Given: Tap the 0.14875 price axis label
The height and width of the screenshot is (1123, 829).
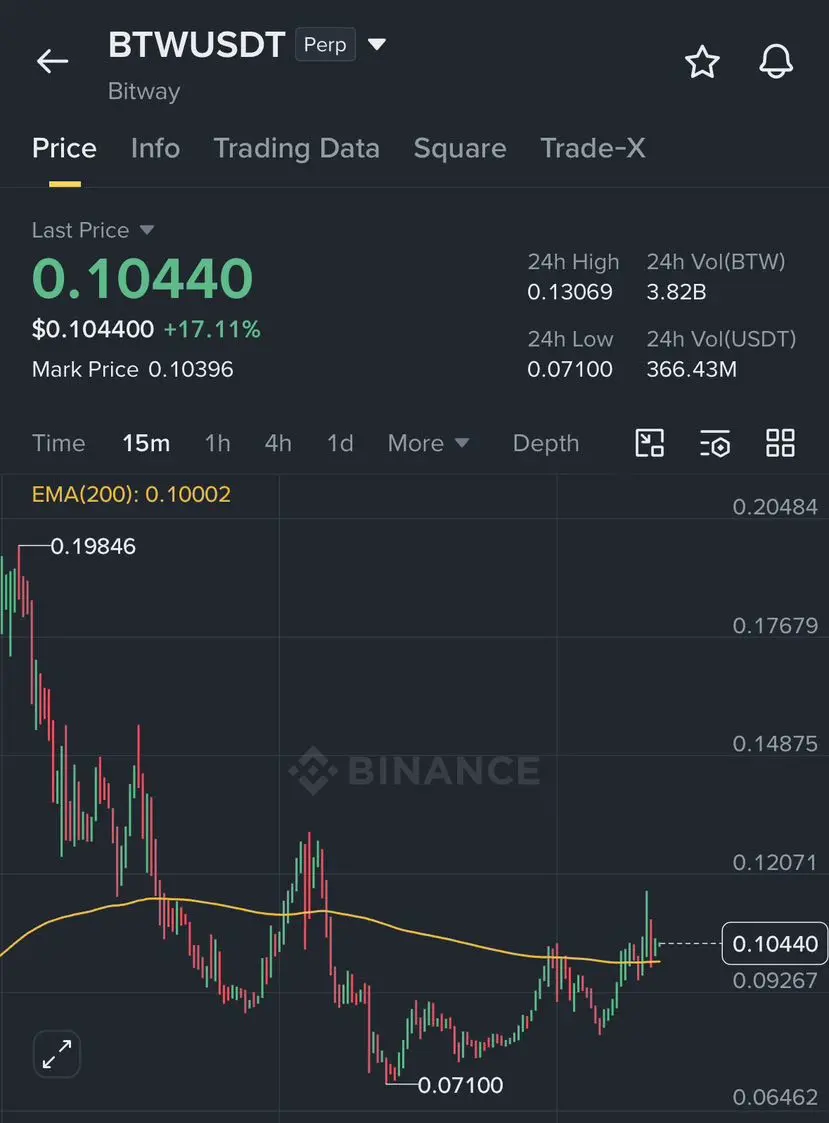Looking at the screenshot, I should click(775, 744).
